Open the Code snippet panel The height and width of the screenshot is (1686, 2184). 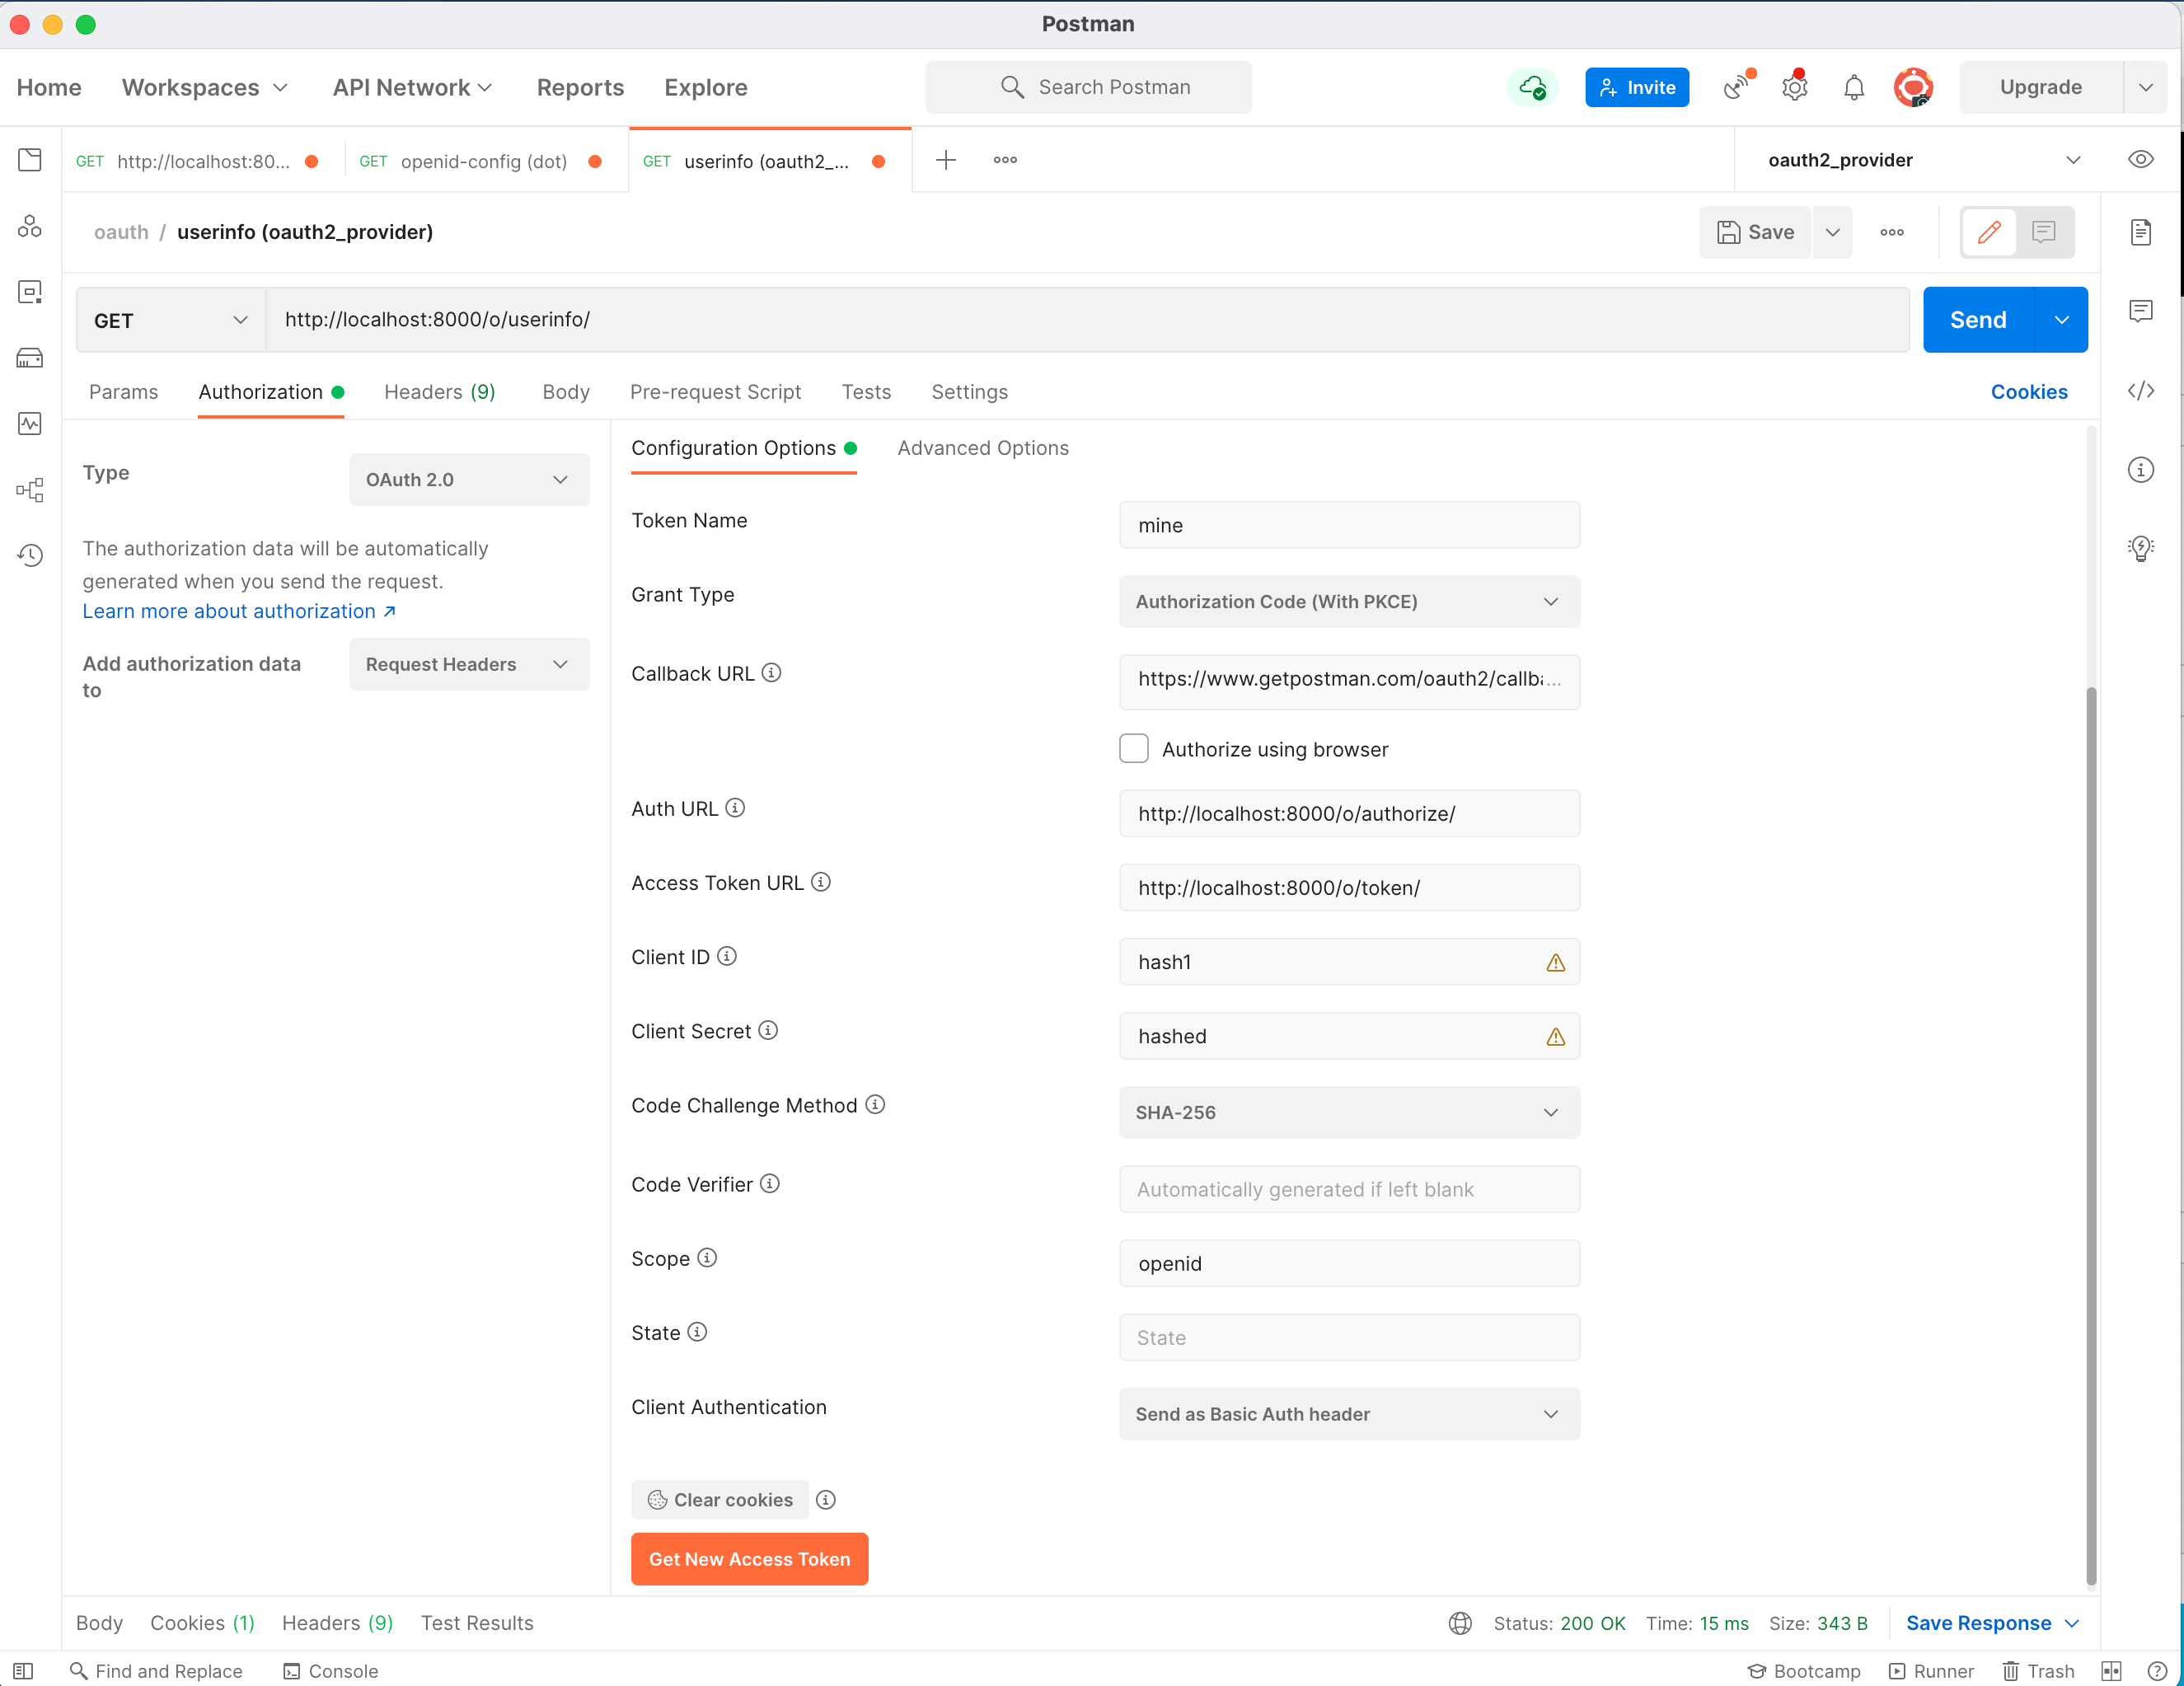[x=2141, y=391]
